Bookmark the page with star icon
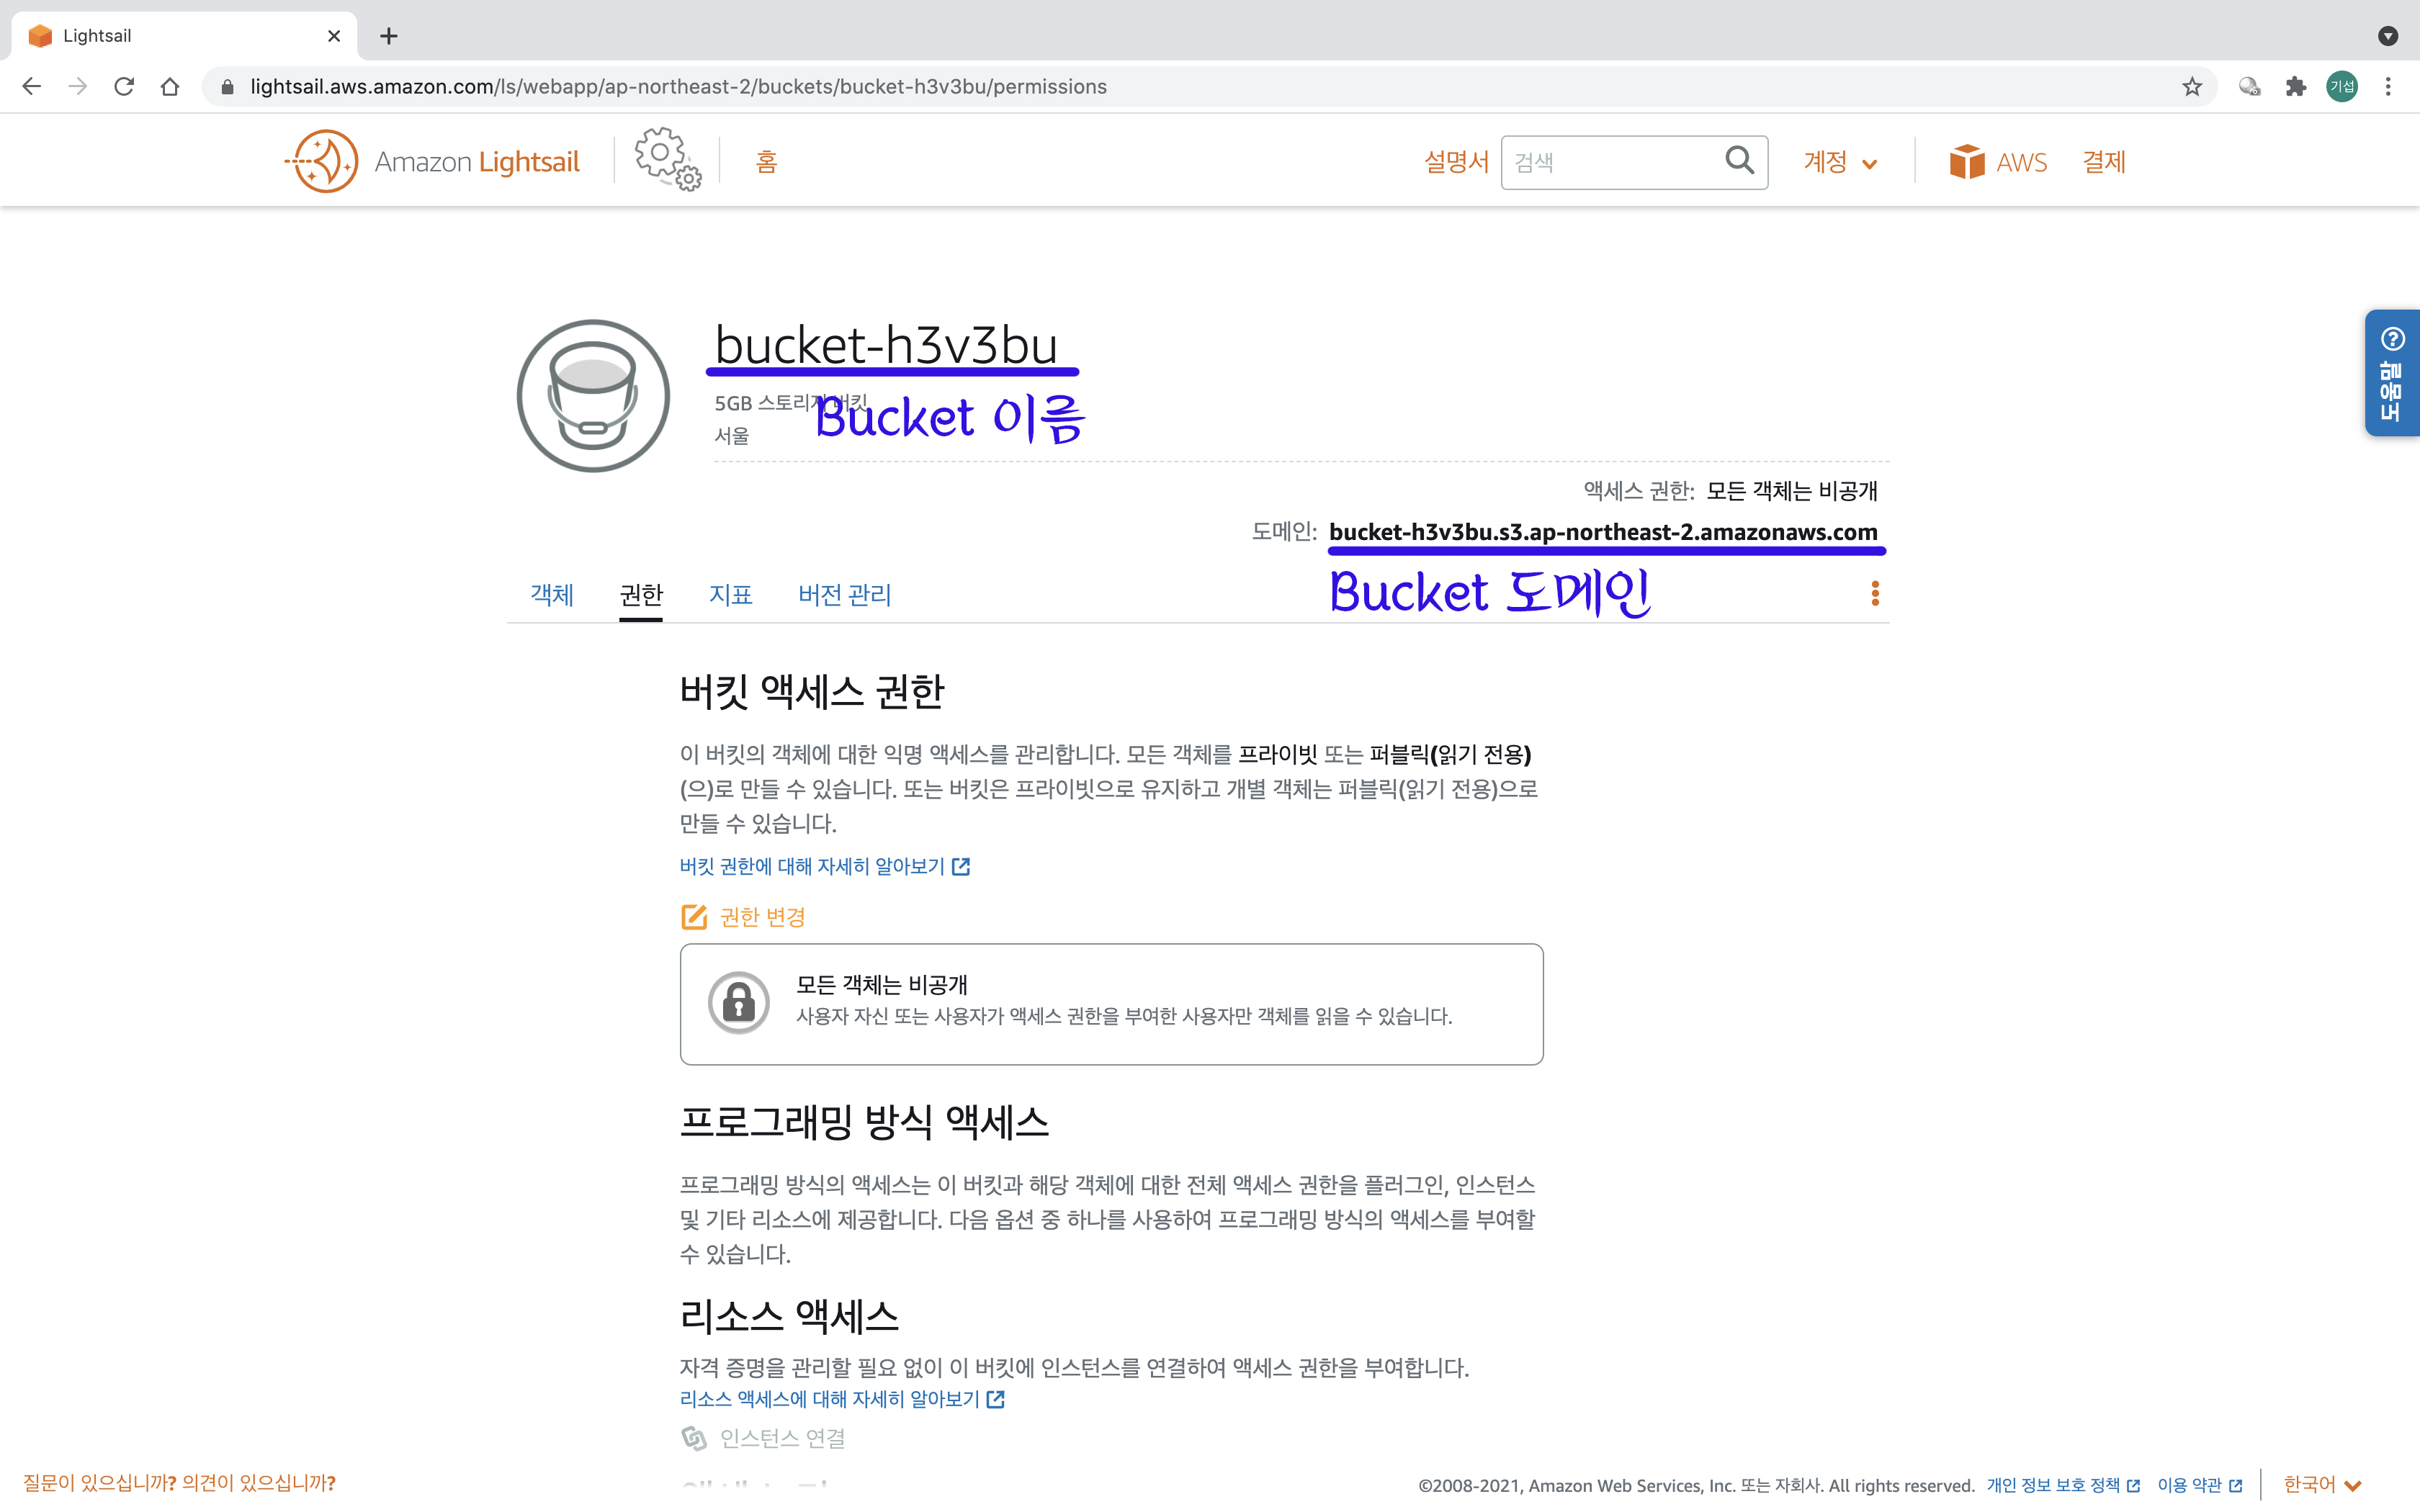This screenshot has width=2420, height=1512. pyautogui.click(x=2192, y=87)
